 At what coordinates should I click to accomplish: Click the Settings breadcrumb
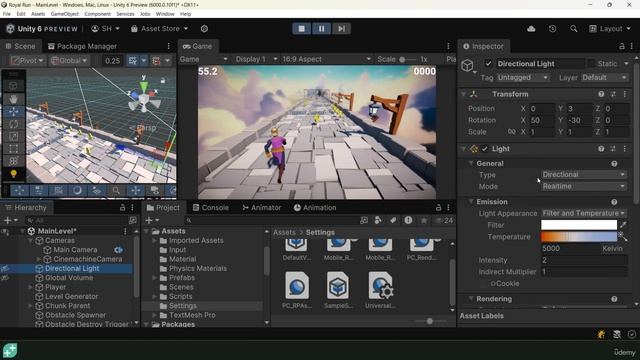coord(320,232)
